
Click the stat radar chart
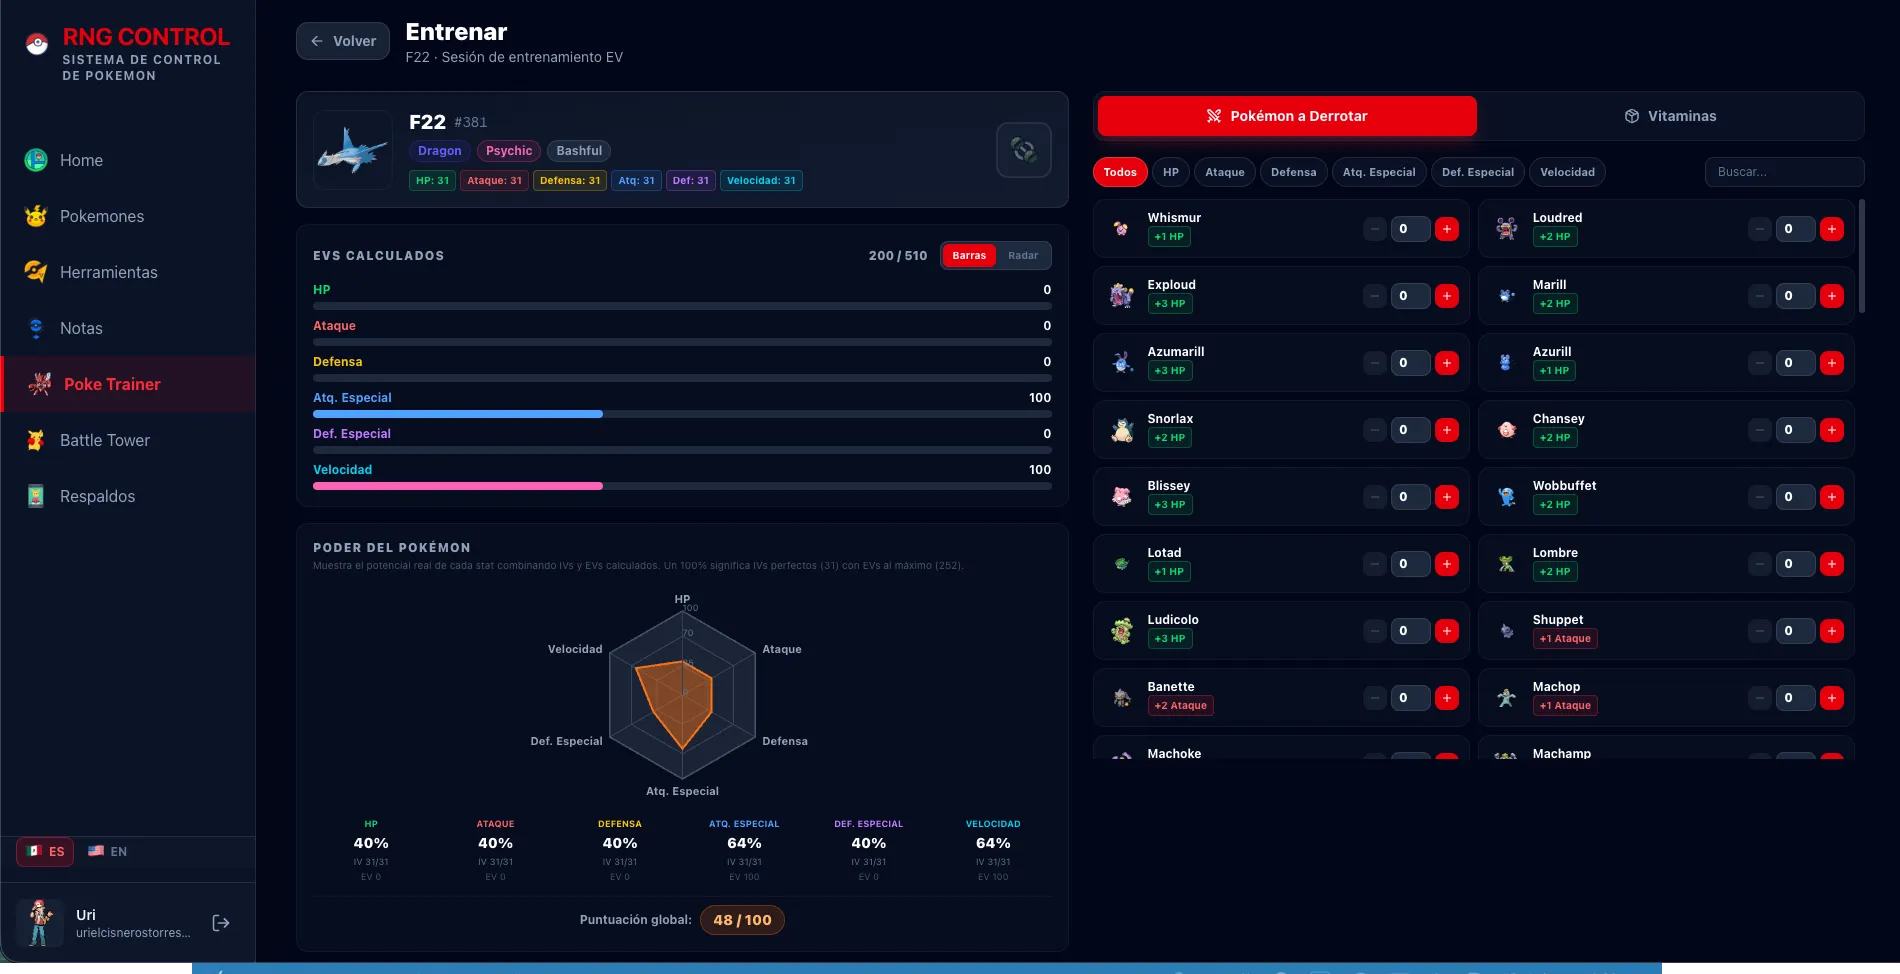(682, 694)
